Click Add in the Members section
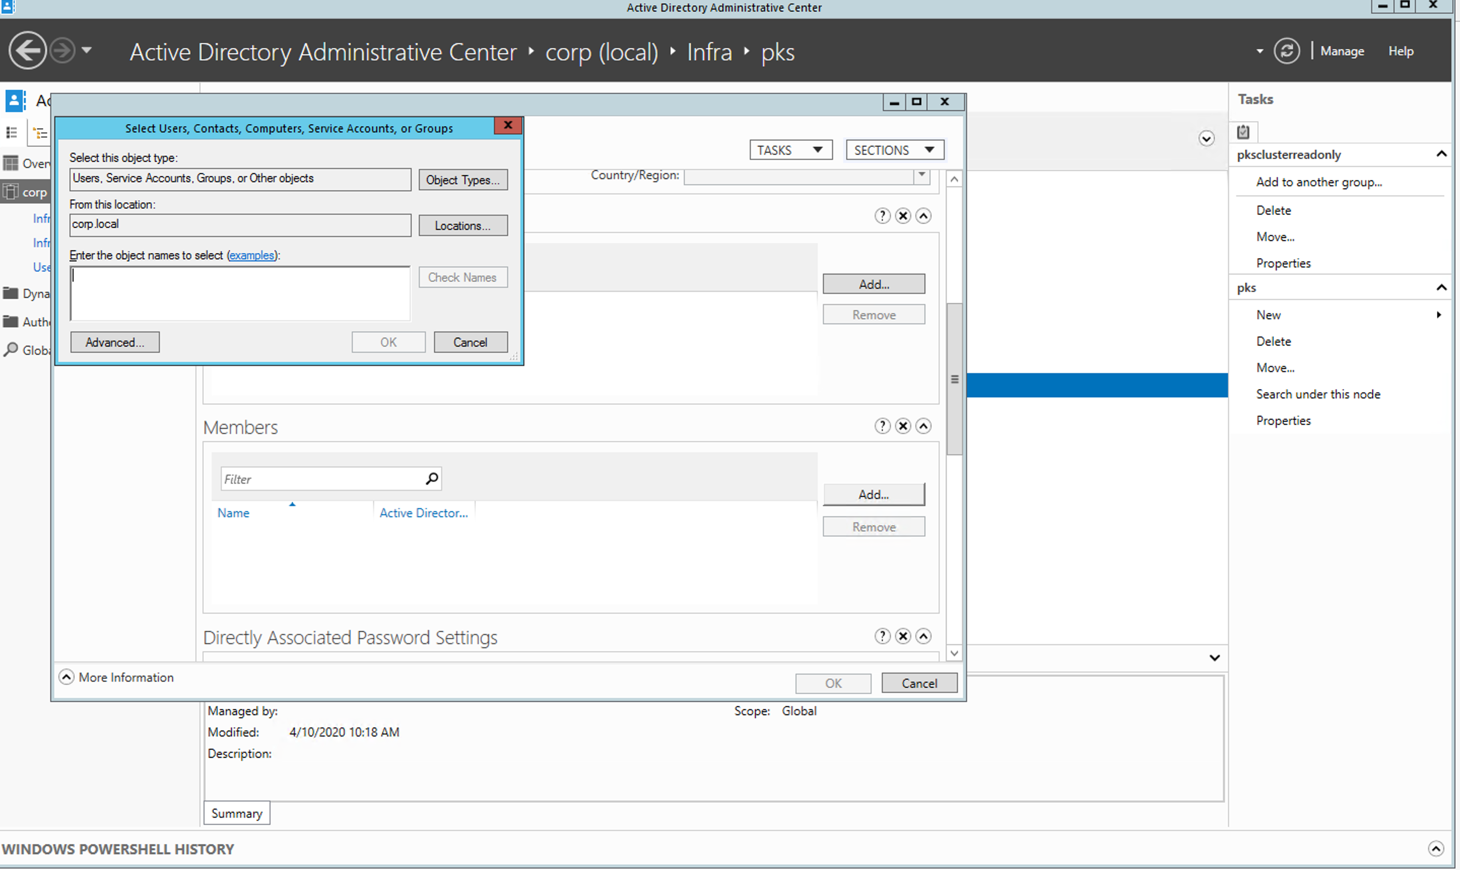This screenshot has height=870, width=1460. coord(874,494)
